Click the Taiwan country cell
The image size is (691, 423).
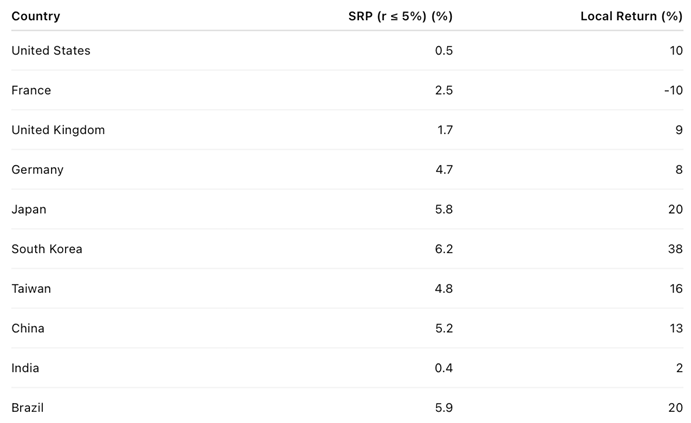(31, 289)
